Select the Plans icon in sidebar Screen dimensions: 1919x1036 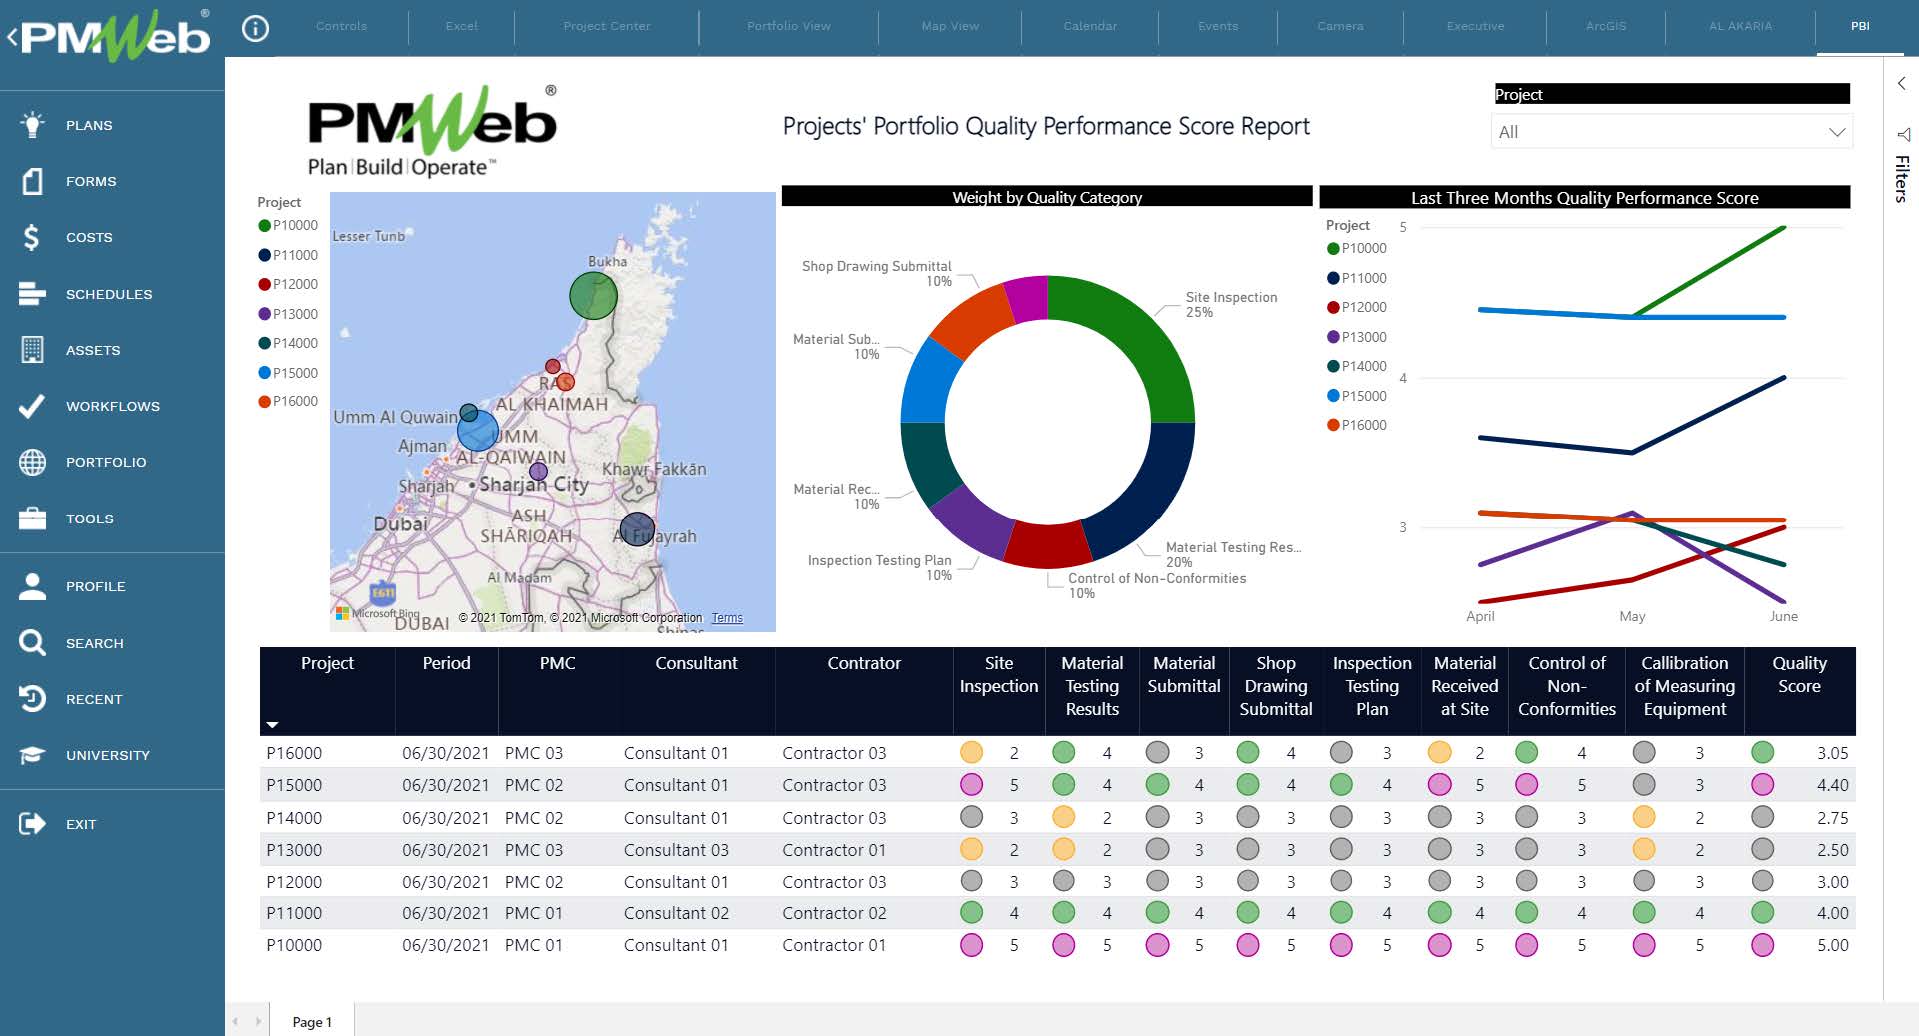coord(31,124)
